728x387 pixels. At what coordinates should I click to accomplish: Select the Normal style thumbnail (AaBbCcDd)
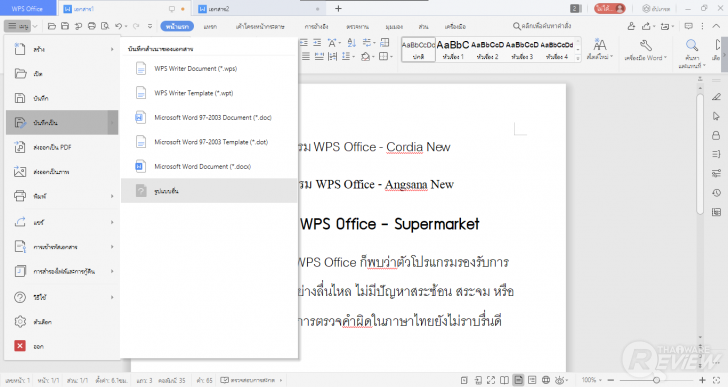tap(418, 50)
